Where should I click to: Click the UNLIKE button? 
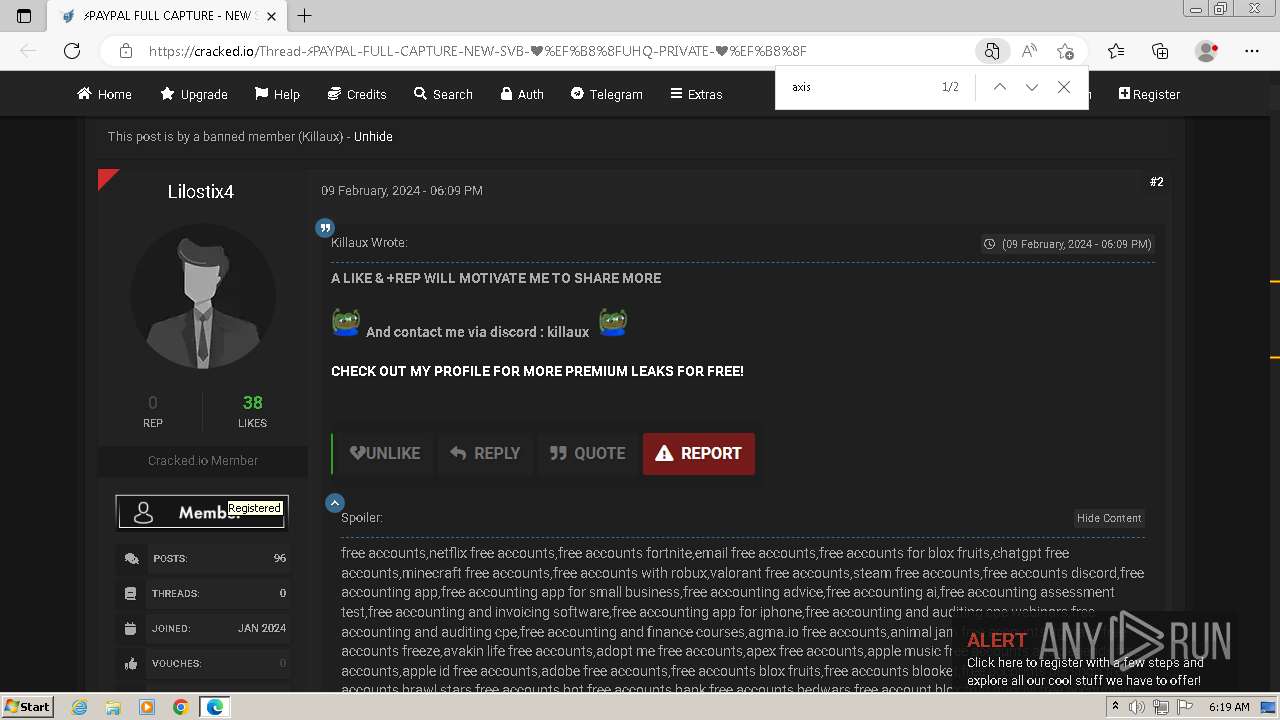(x=385, y=453)
